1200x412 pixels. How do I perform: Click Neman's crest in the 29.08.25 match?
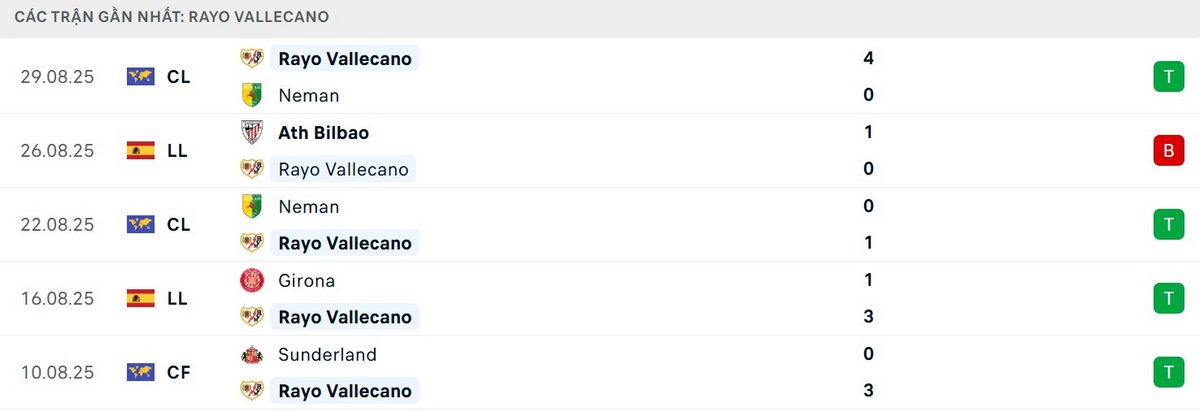tap(251, 95)
